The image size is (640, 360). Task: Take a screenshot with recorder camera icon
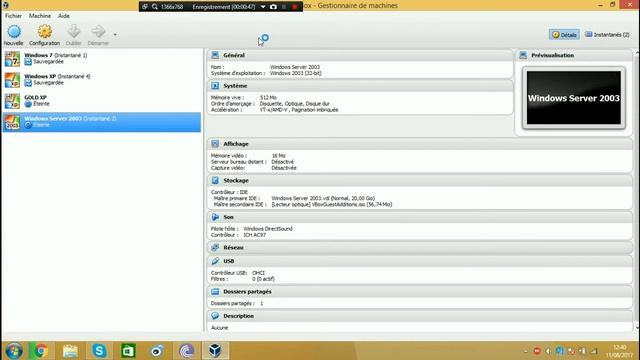273,7
